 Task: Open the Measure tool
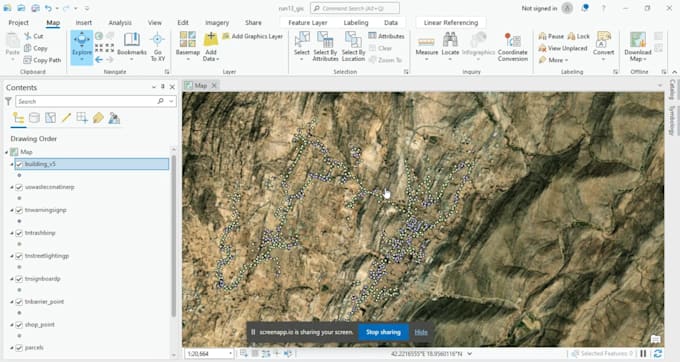[427, 47]
